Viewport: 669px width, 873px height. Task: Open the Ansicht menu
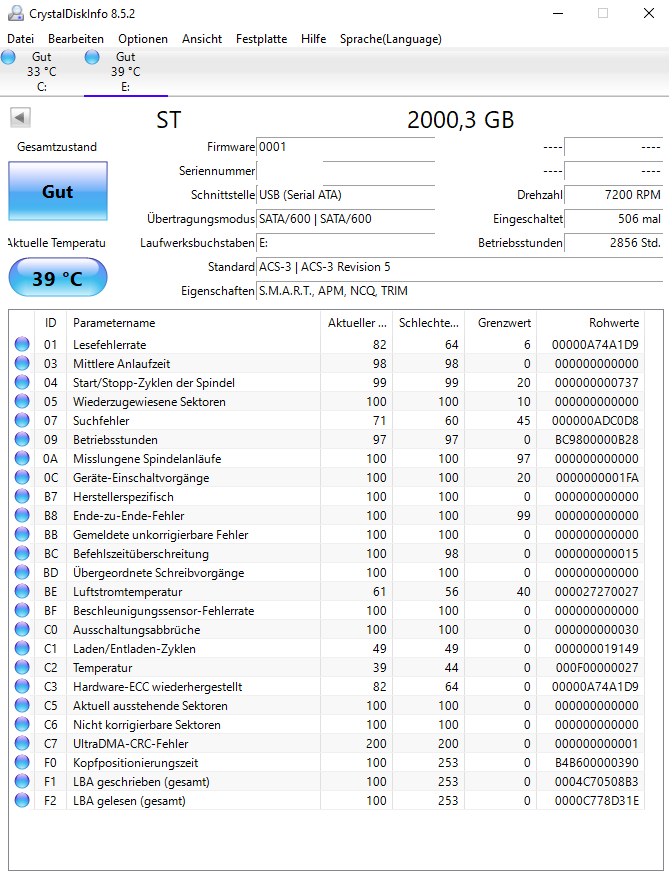[x=201, y=39]
